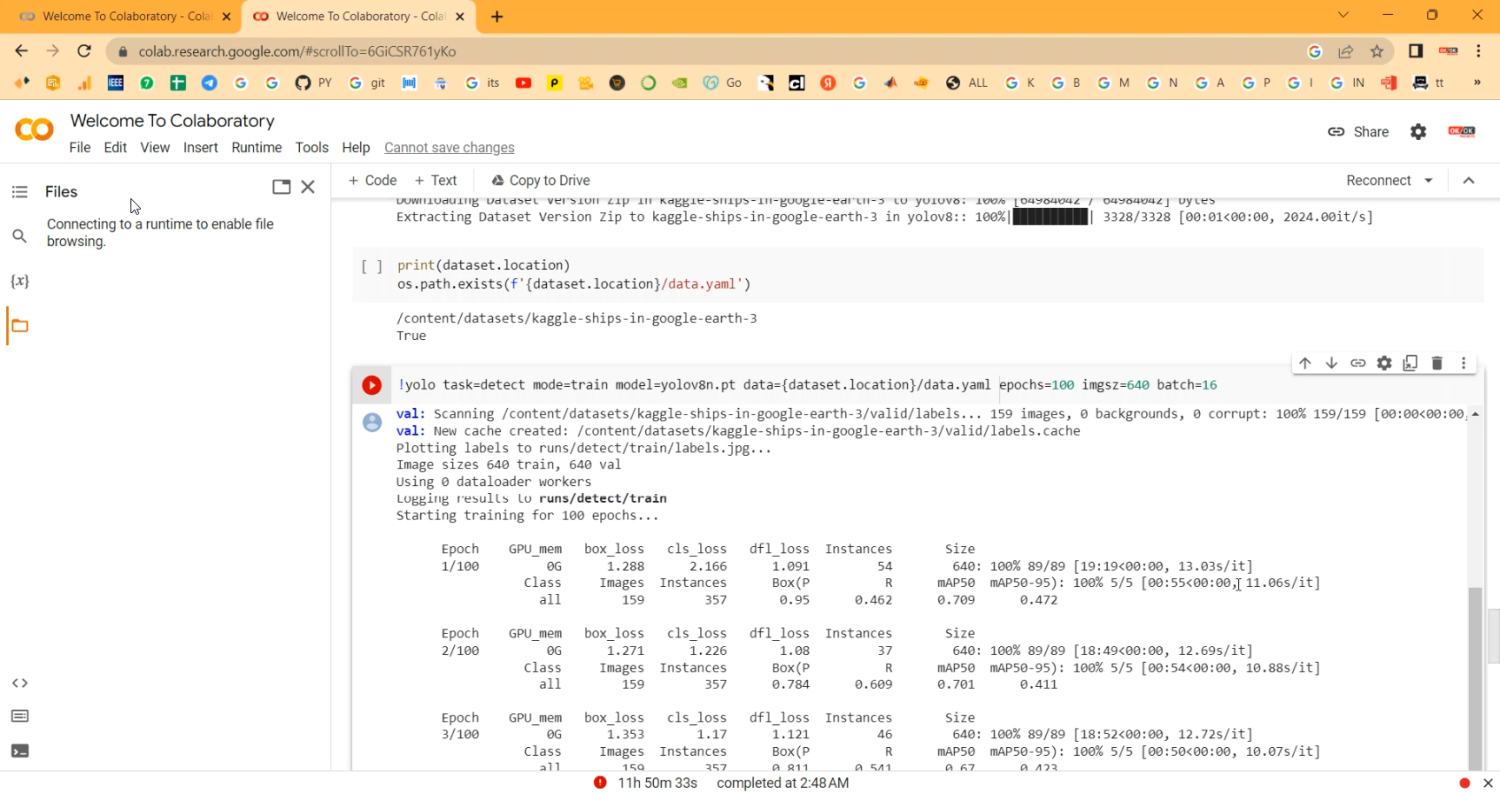Move cell up with arrow icon
1500x794 pixels.
(1305, 363)
